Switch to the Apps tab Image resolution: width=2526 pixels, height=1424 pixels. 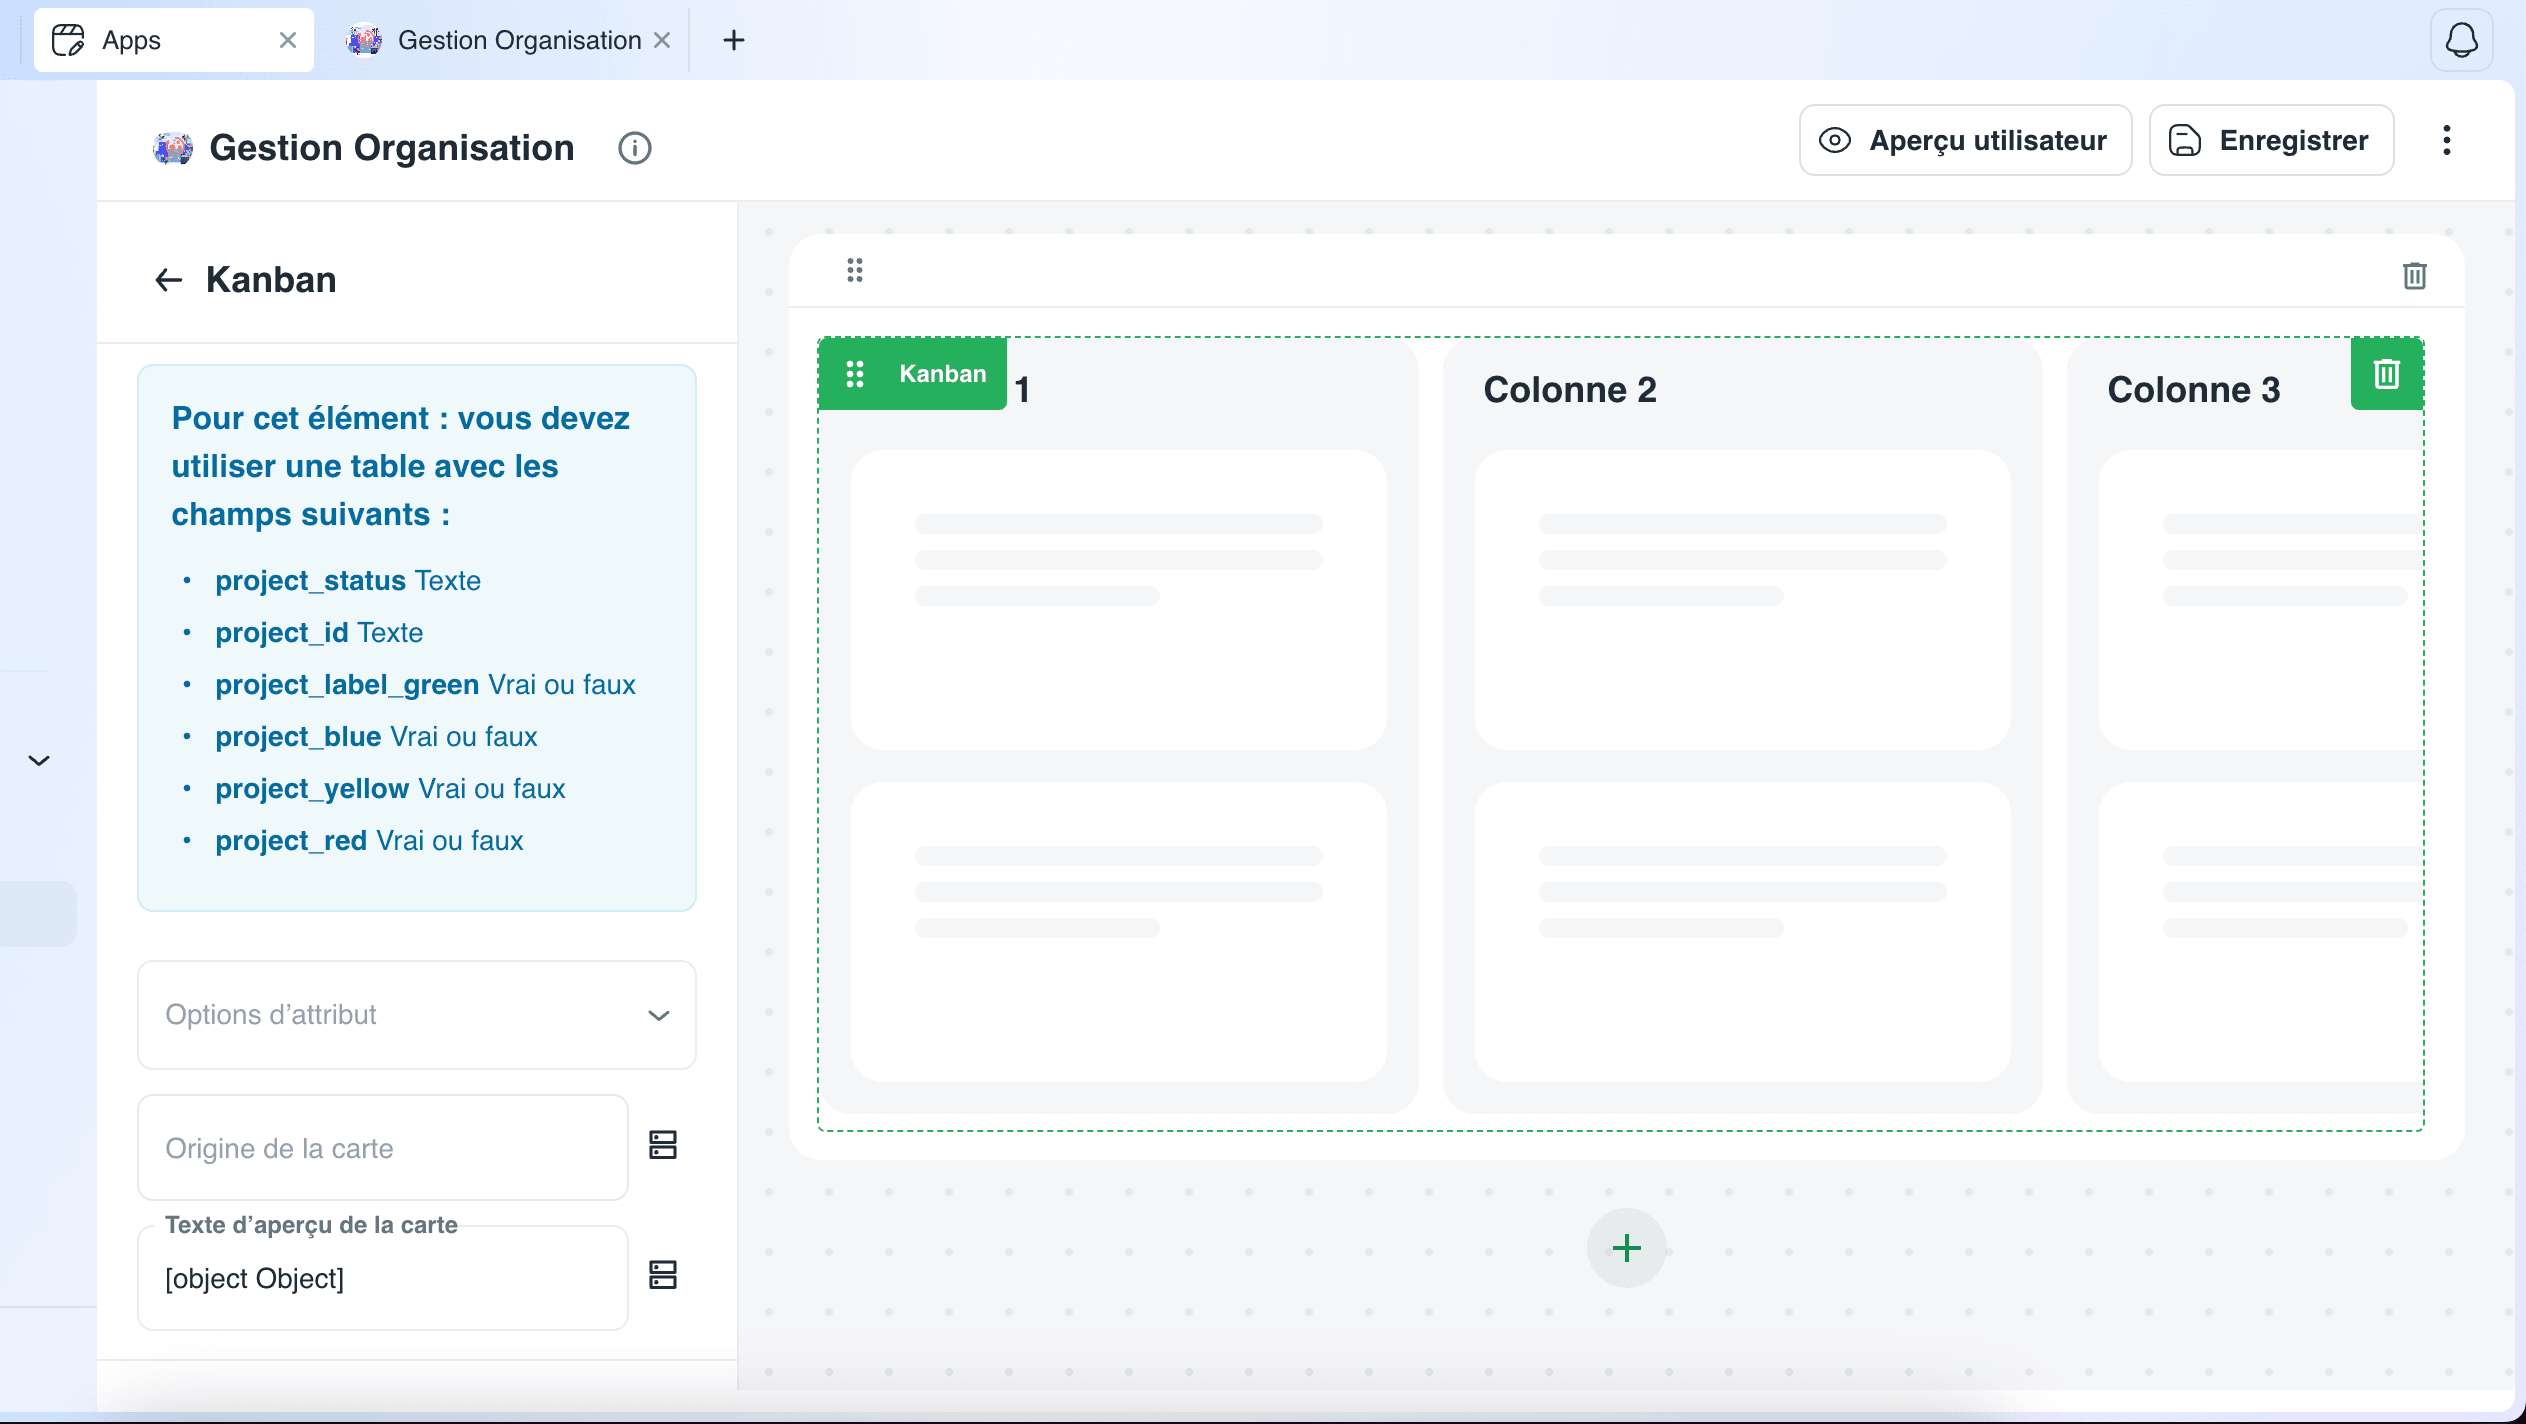click(174, 40)
